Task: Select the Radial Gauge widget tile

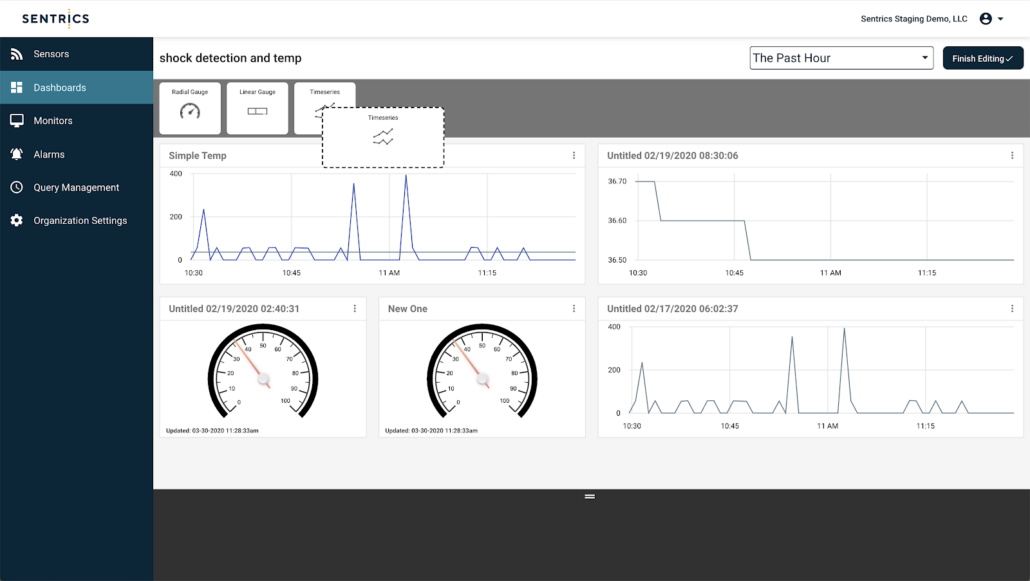Action: [x=190, y=108]
